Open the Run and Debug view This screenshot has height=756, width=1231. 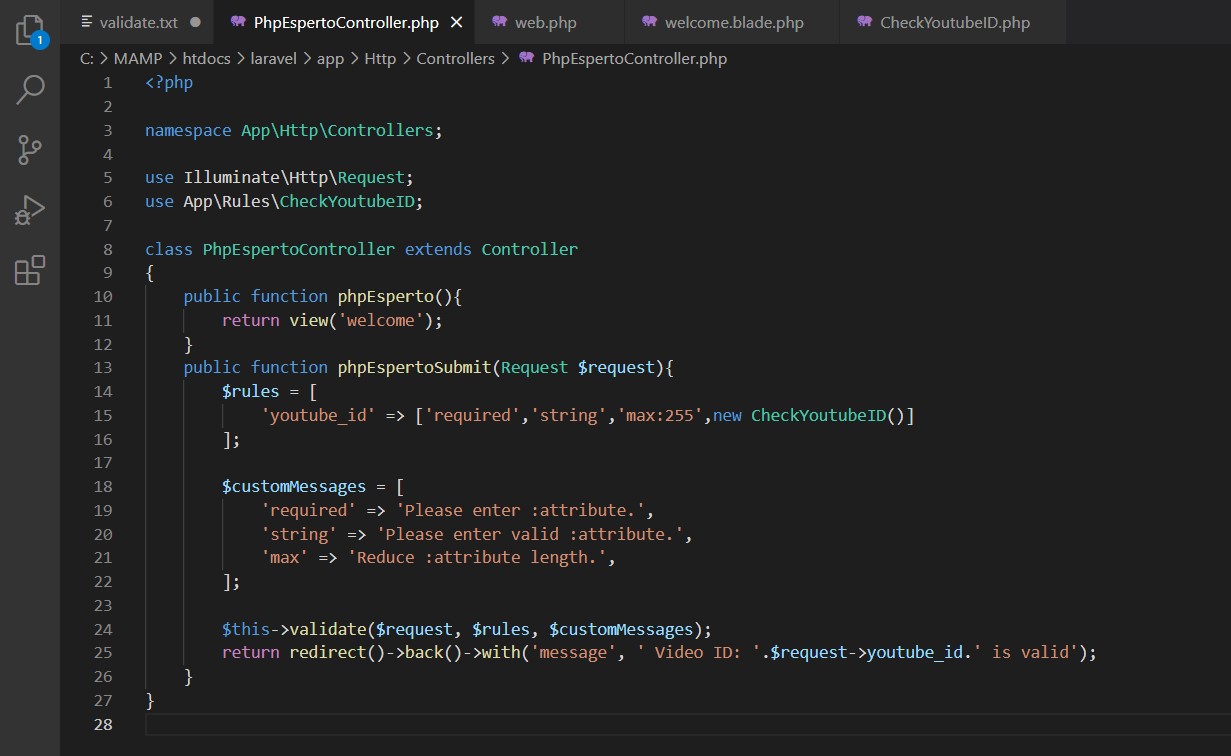click(x=30, y=210)
